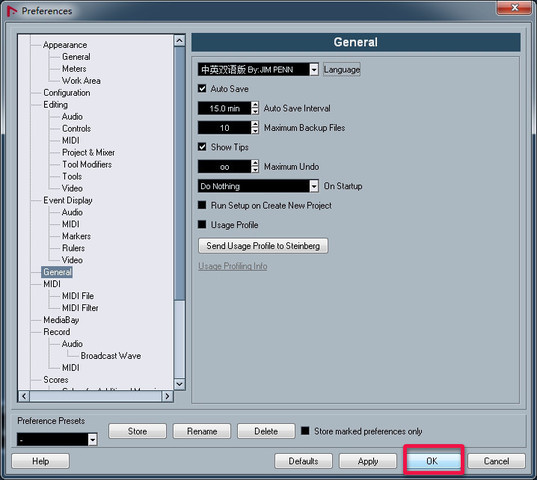
Task: Select MediaBay in the preferences tree
Action: (61, 320)
